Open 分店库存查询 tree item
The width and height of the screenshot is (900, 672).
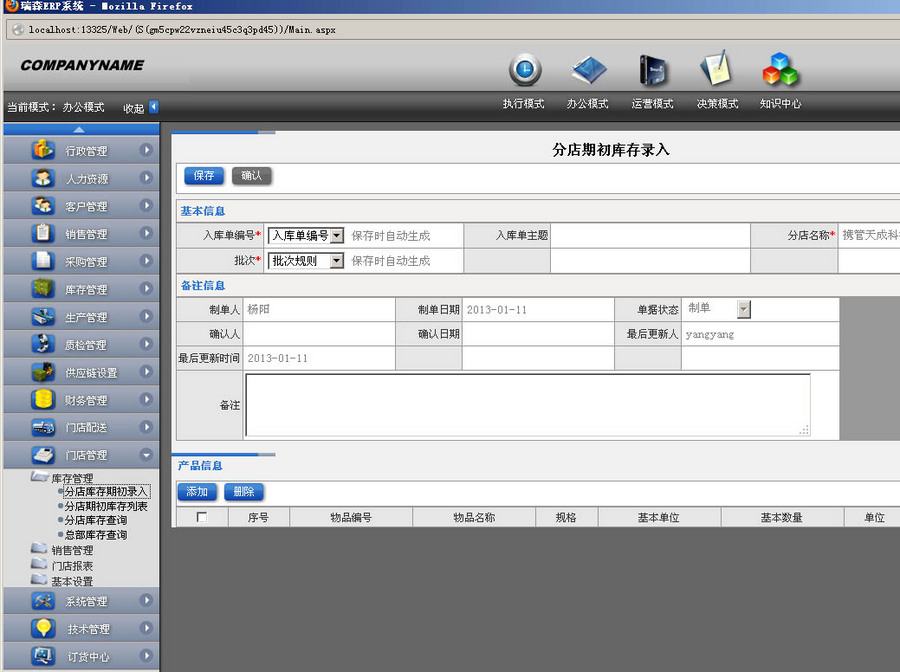tap(96, 520)
